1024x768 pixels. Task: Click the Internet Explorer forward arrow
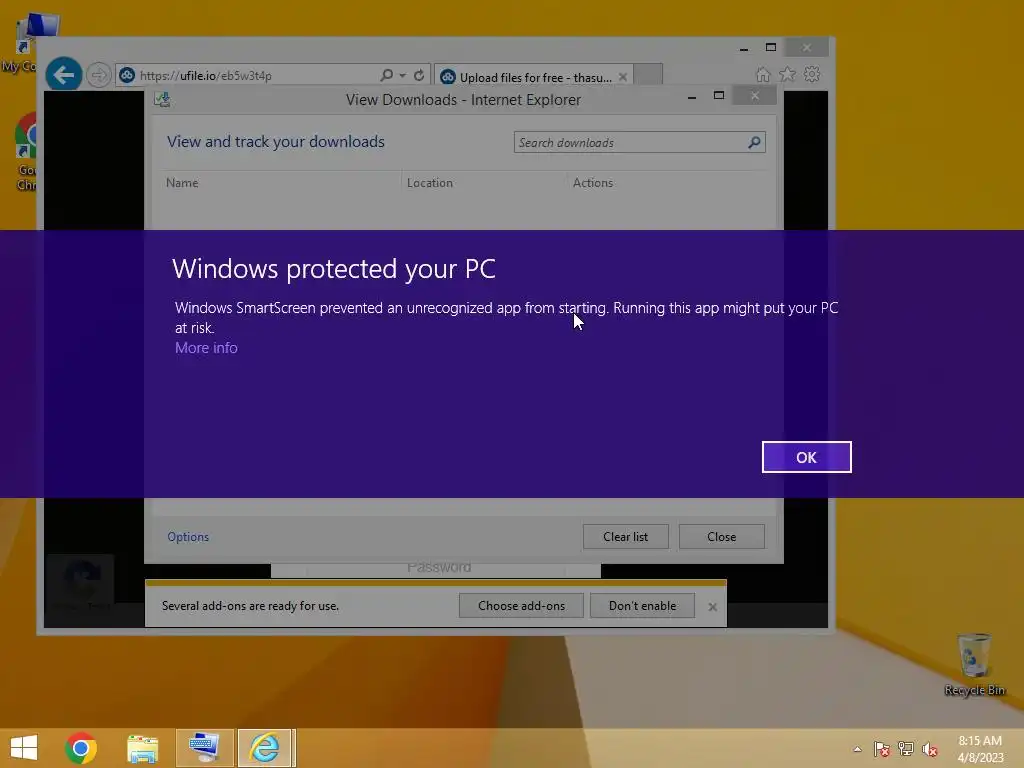(99, 75)
